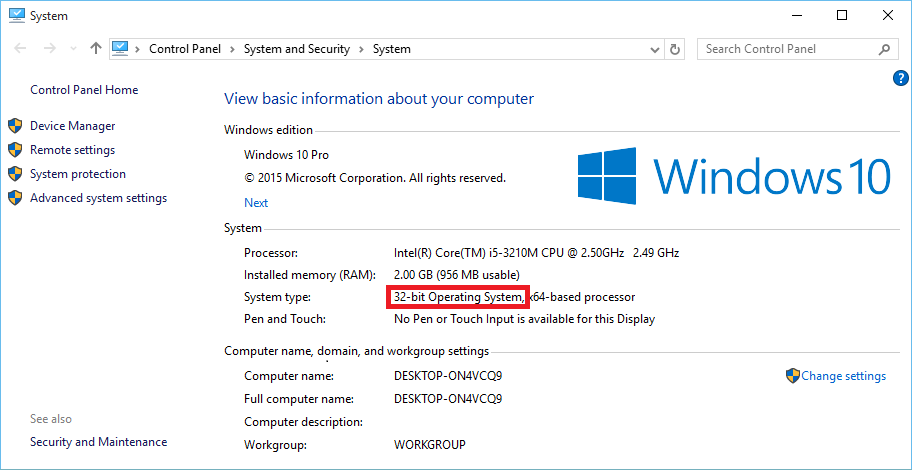Open Security and Maintenance link
Screen dimensions: 912x470
(x=98, y=442)
